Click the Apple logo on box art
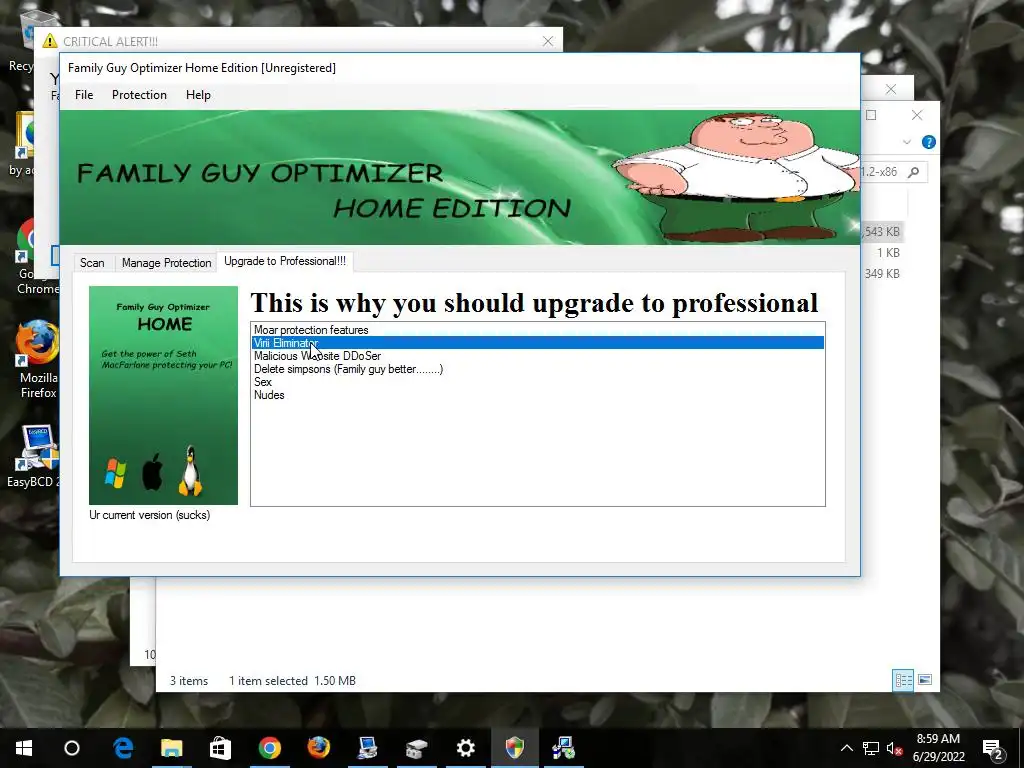Screen dimensions: 1024x768 pos(152,472)
